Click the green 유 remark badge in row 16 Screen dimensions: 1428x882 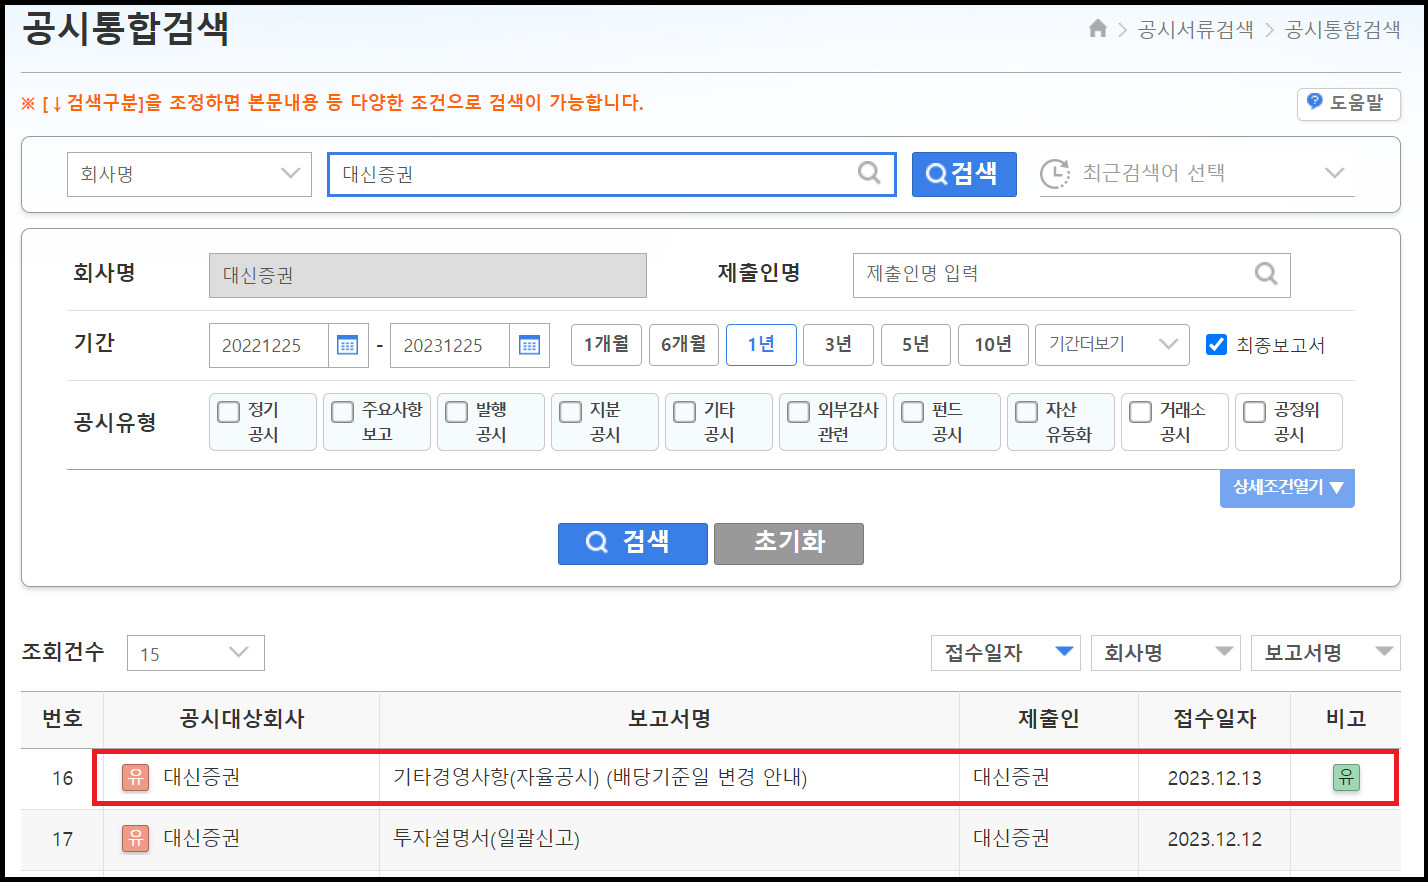pos(1346,777)
